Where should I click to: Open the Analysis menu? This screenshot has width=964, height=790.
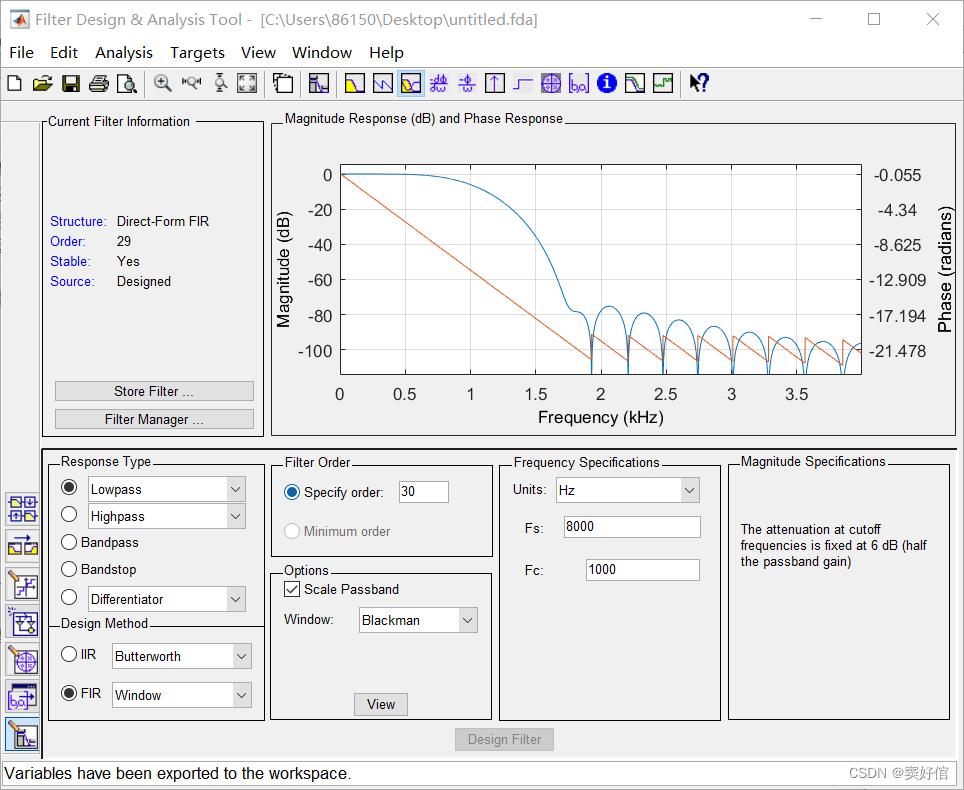pyautogui.click(x=124, y=52)
